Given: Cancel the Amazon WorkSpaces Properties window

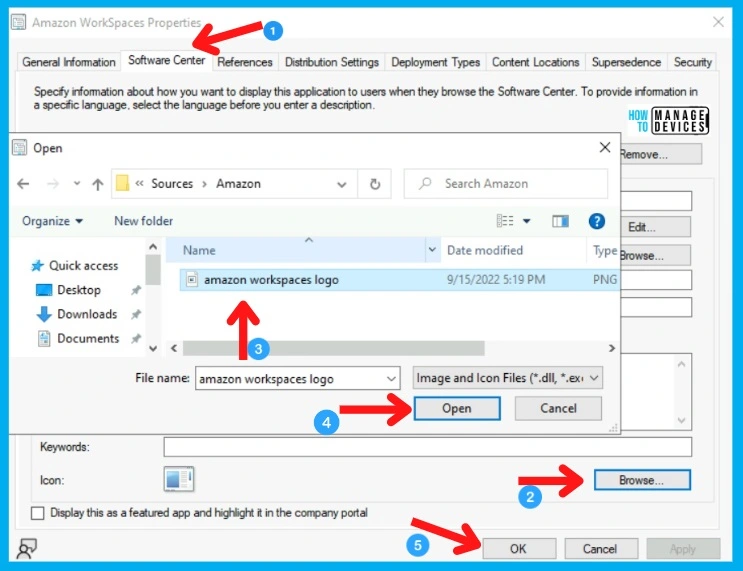Looking at the screenshot, I should click(x=600, y=549).
